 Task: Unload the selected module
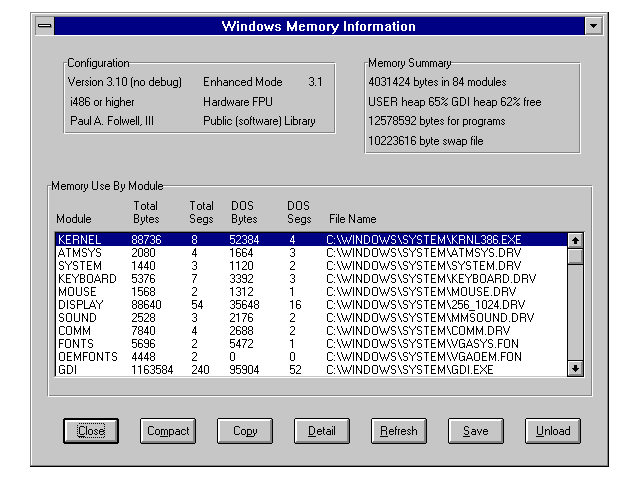pyautogui.click(x=552, y=431)
